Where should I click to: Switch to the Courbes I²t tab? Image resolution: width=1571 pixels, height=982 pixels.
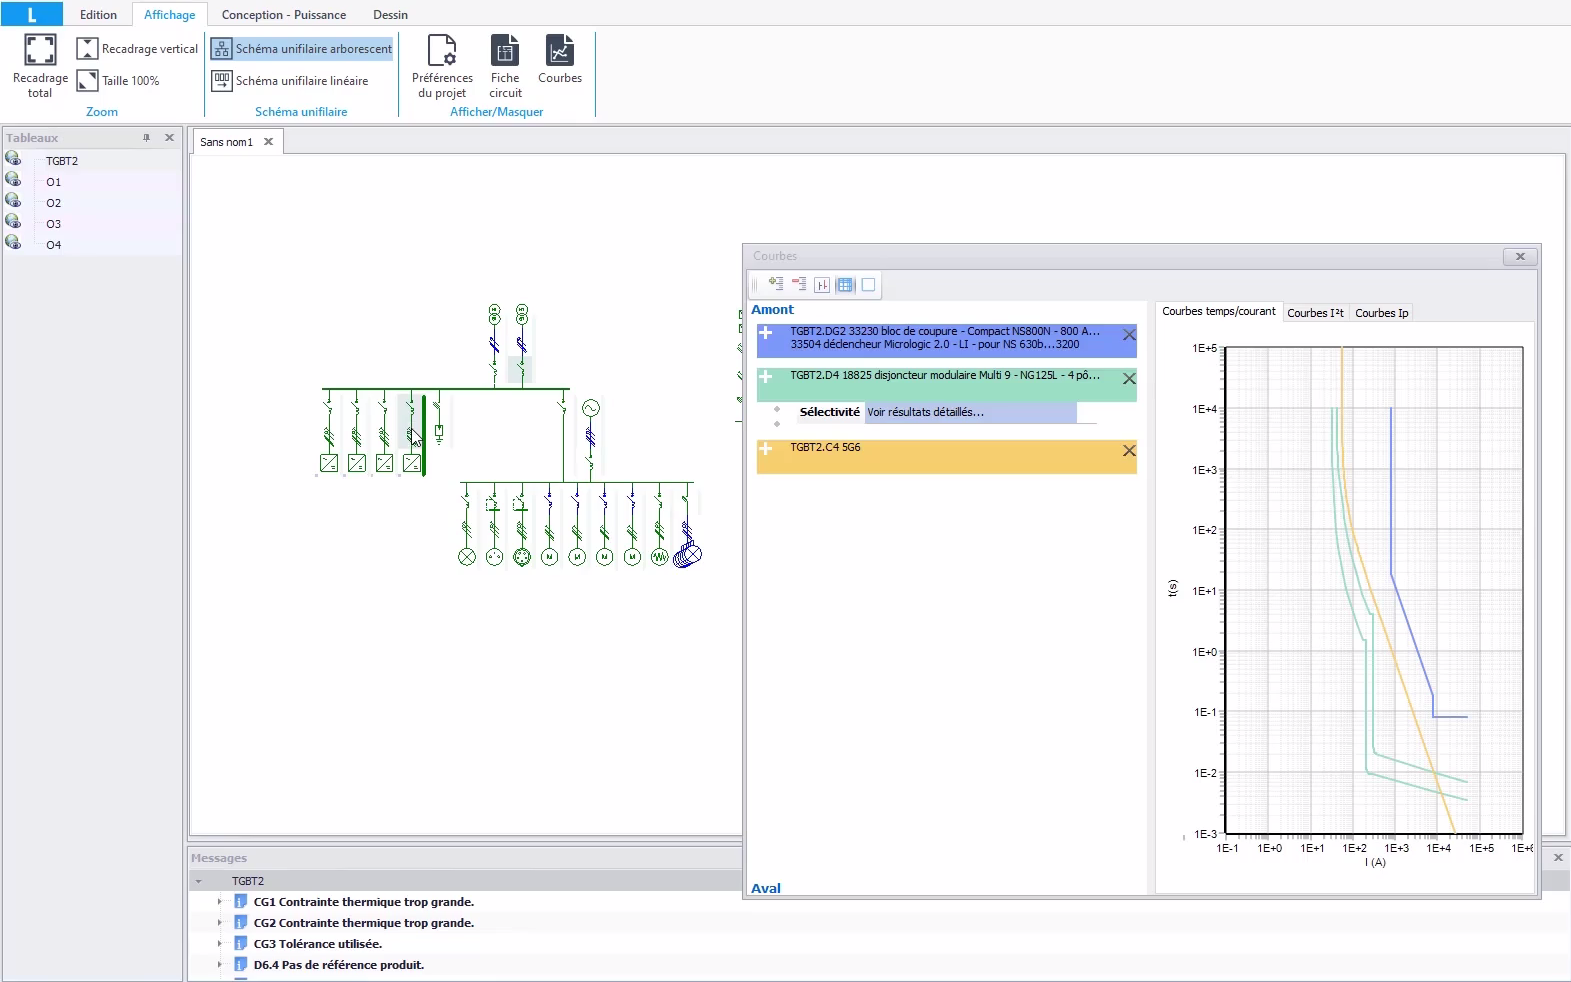coord(1315,313)
